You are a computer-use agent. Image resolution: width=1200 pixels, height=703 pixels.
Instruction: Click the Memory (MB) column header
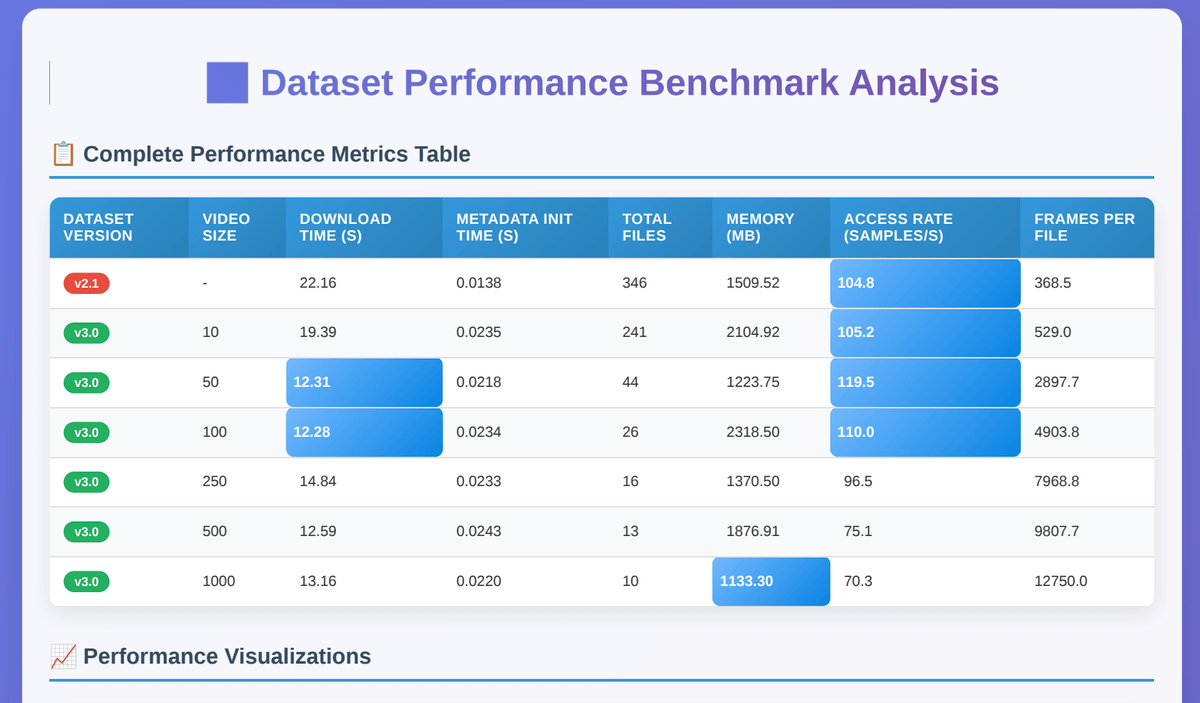(x=760, y=227)
